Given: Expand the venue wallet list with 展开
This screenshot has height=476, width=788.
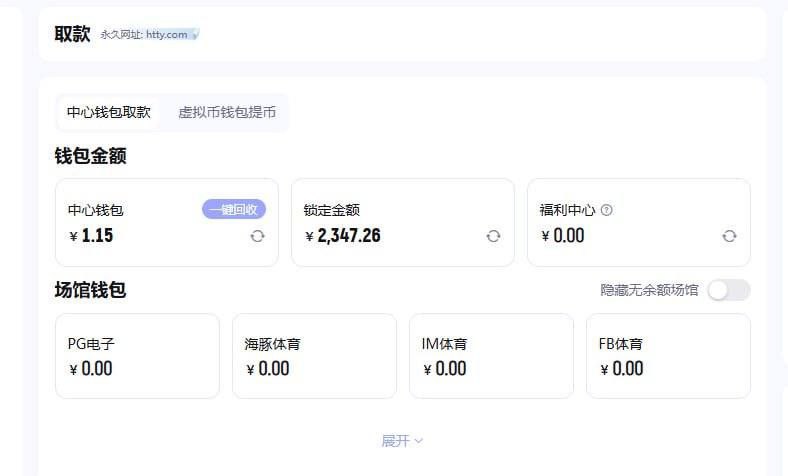Looking at the screenshot, I should click(402, 440).
